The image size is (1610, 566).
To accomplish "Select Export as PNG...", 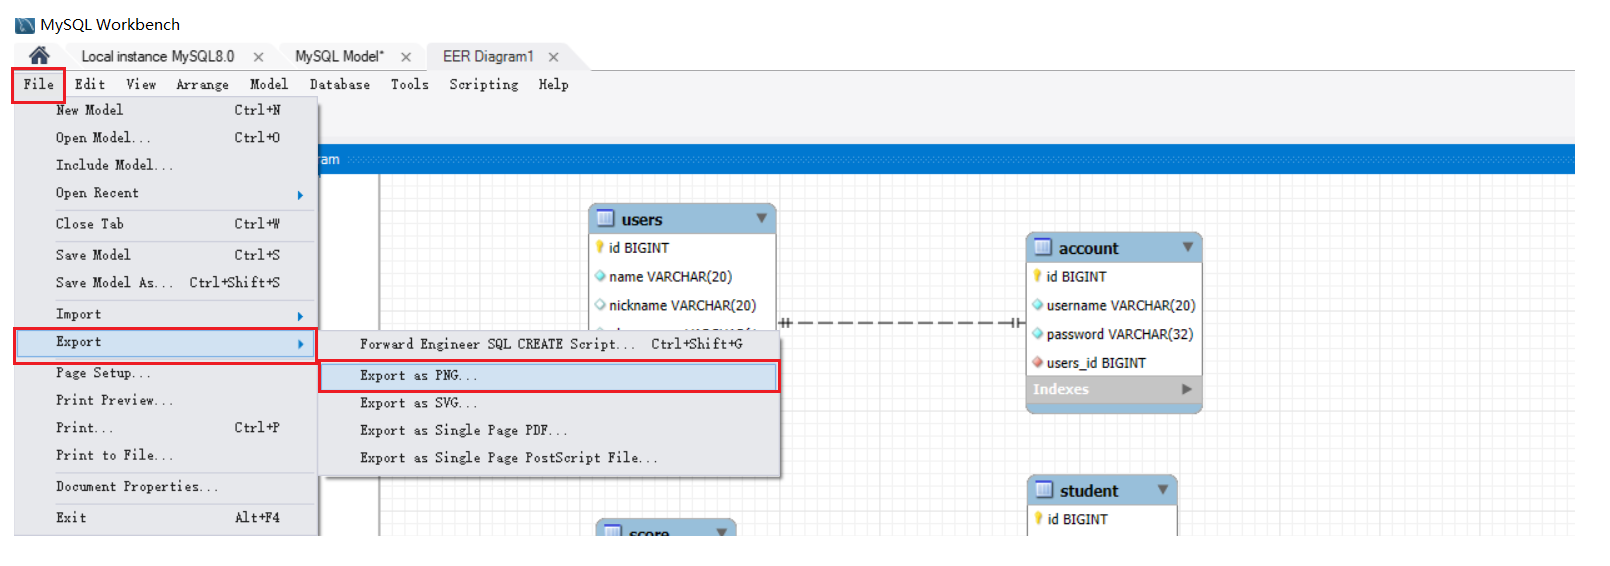I will tap(549, 376).
